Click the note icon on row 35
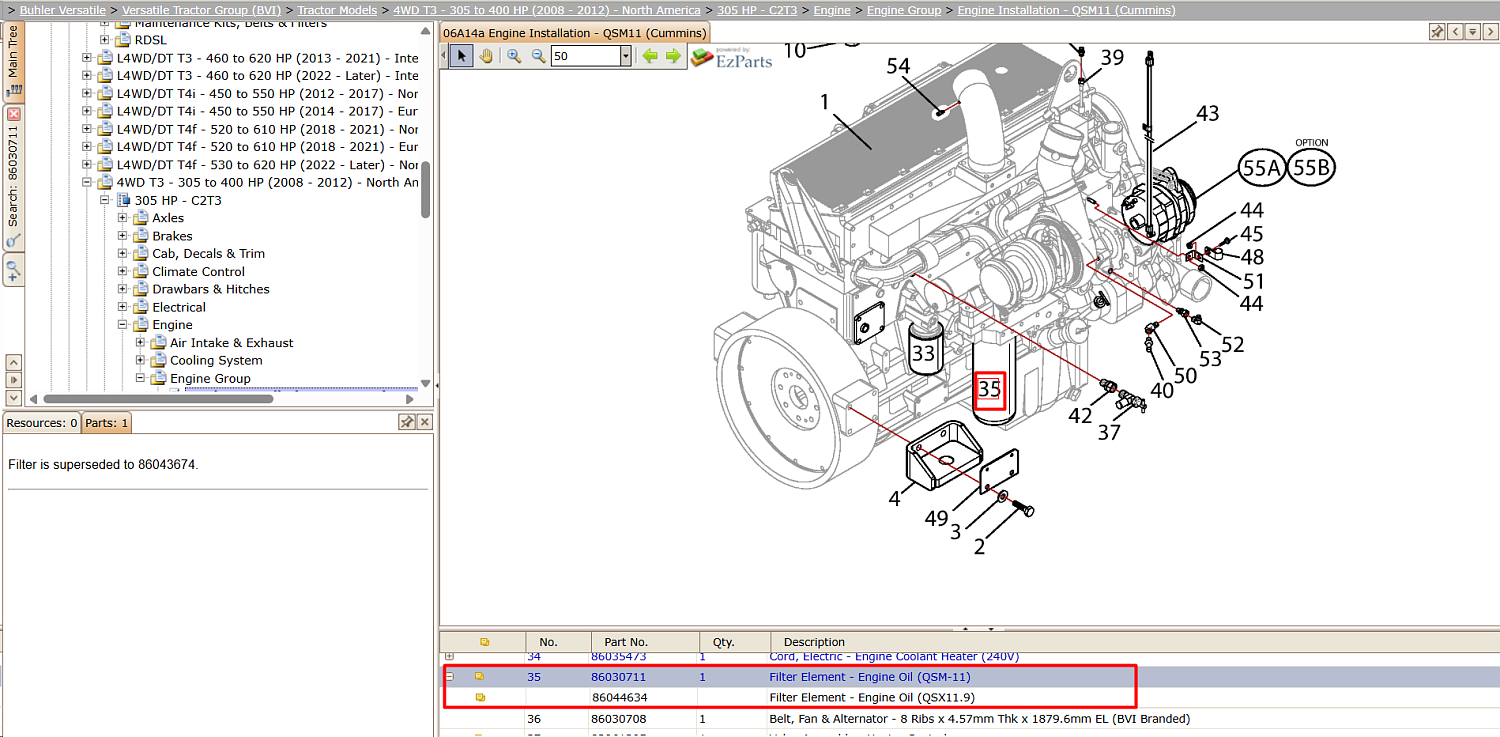The width and height of the screenshot is (1500, 737). pyautogui.click(x=480, y=677)
